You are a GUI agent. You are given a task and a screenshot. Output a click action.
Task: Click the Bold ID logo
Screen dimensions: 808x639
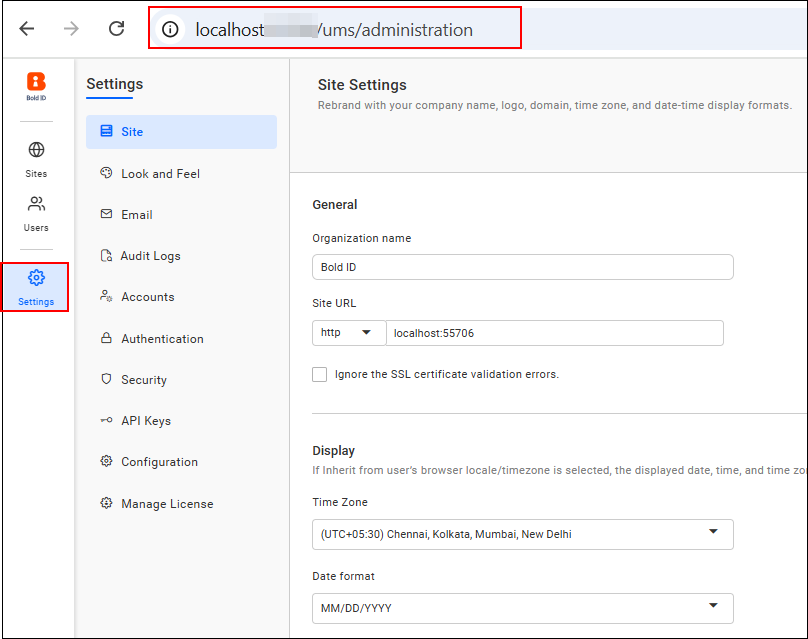[36, 86]
